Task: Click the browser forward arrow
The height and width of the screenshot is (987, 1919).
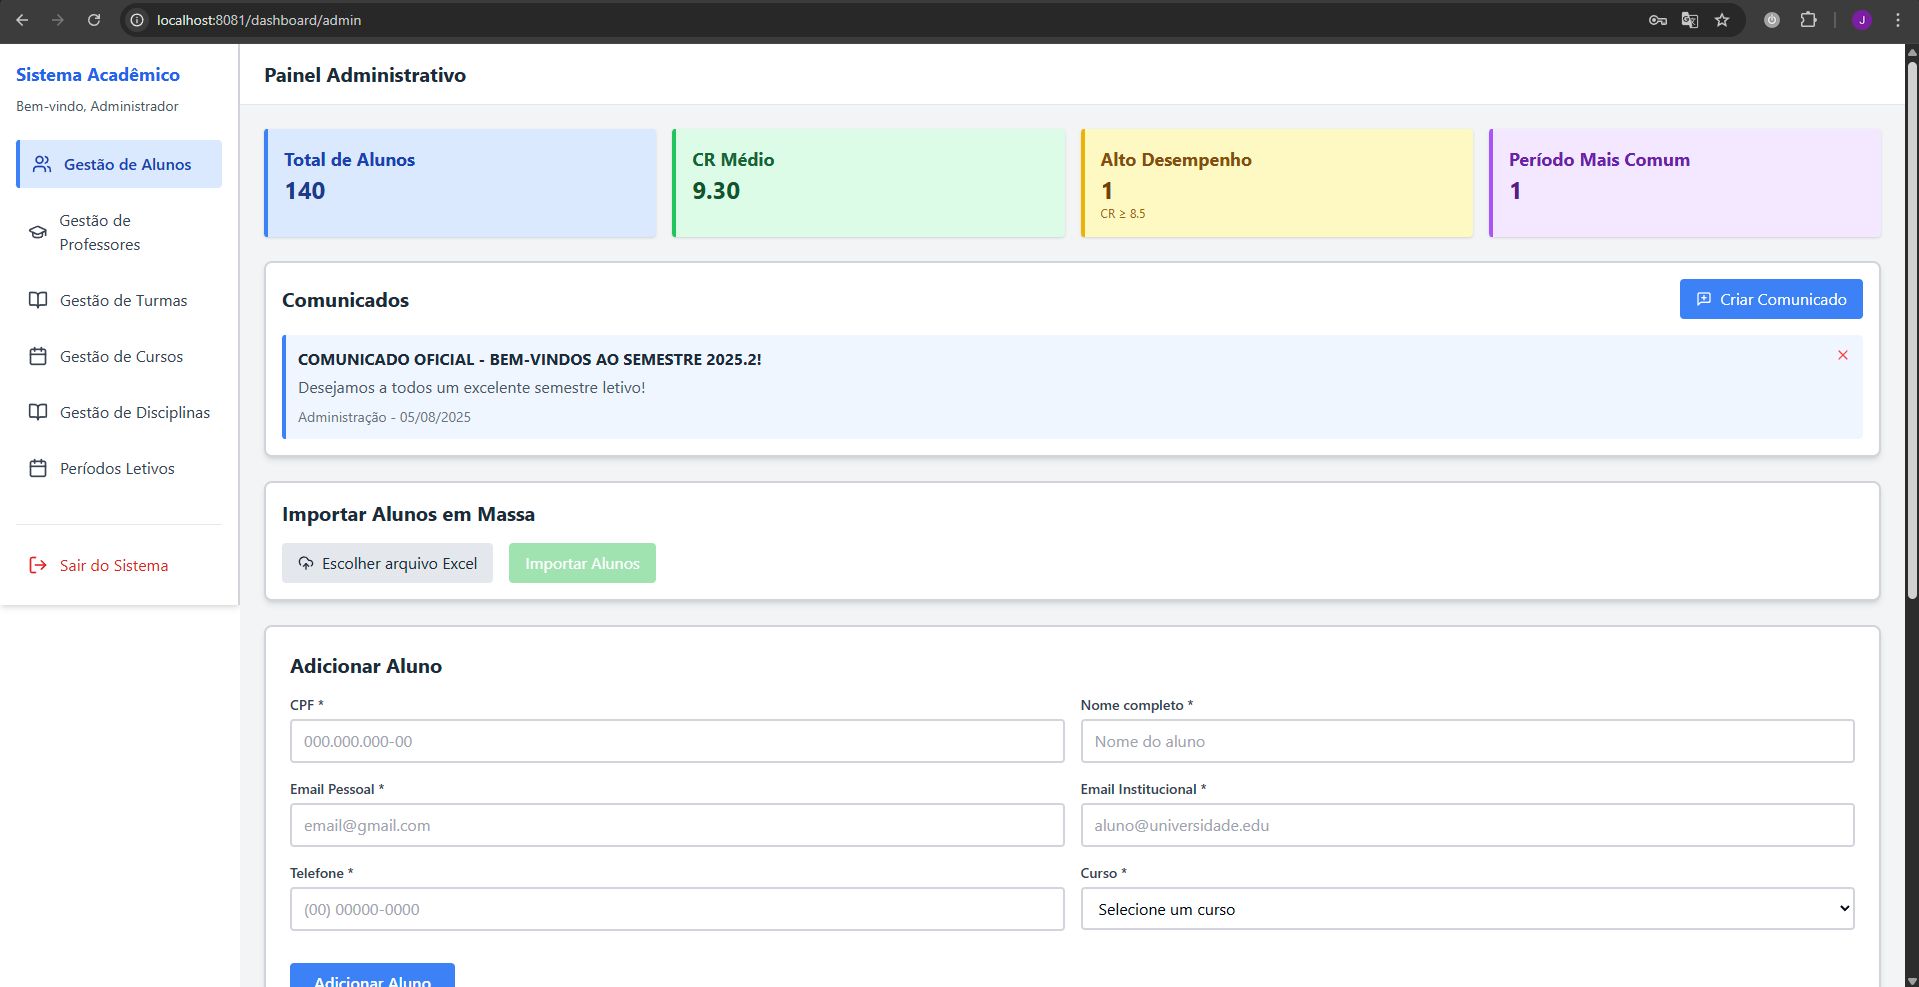Action: (x=57, y=20)
